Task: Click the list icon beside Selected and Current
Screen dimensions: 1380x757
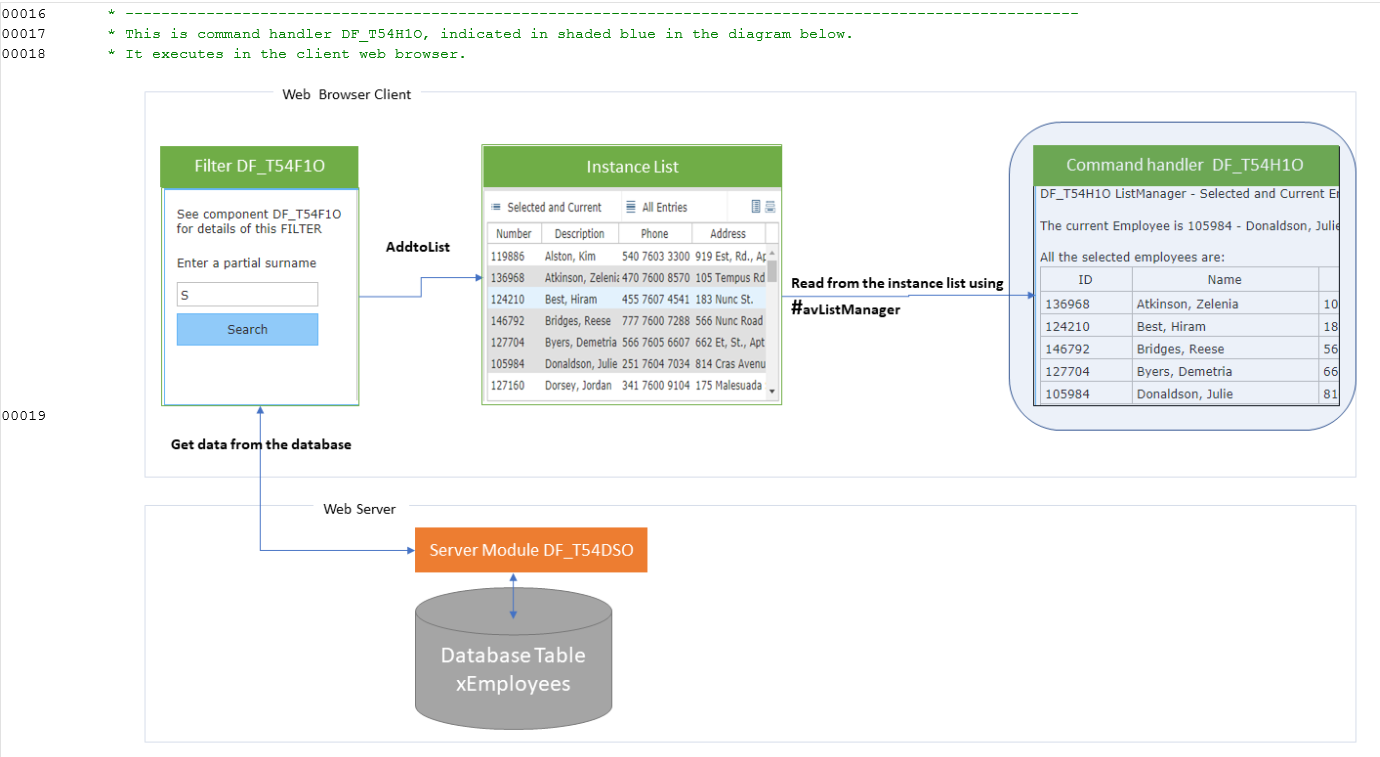Action: (x=495, y=206)
